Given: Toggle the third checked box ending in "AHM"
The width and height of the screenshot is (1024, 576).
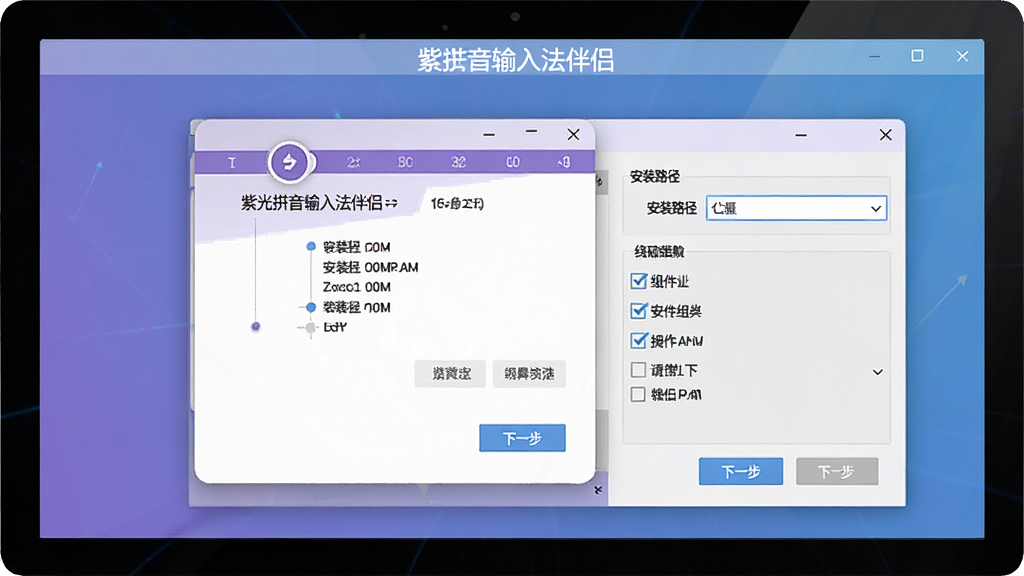Looking at the screenshot, I should click(x=639, y=340).
